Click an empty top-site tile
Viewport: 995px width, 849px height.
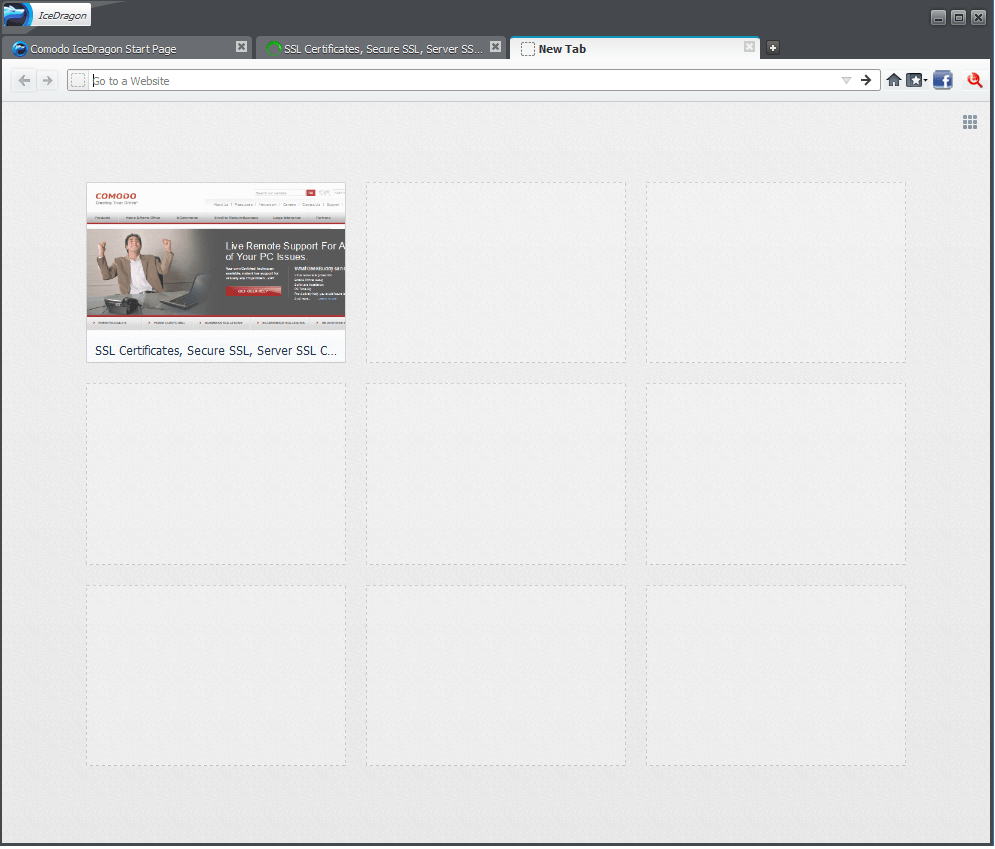(496, 272)
